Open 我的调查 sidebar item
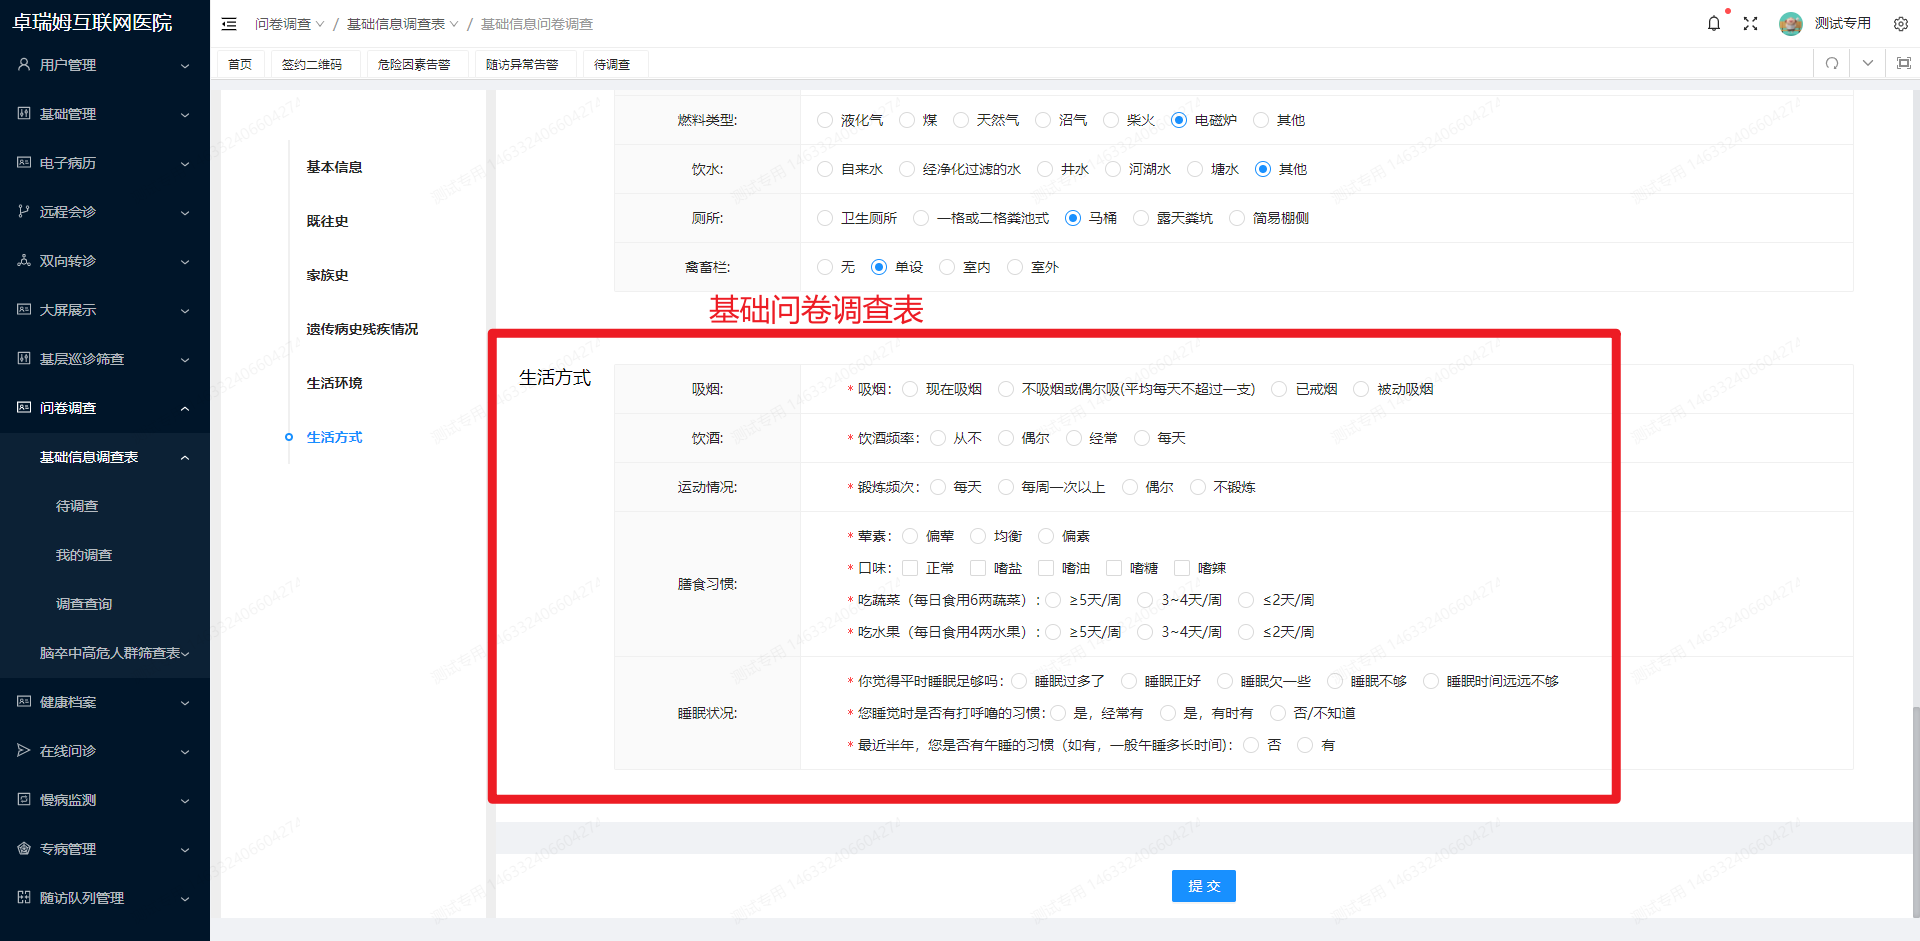Viewport: 1920px width, 941px height. tap(84, 555)
